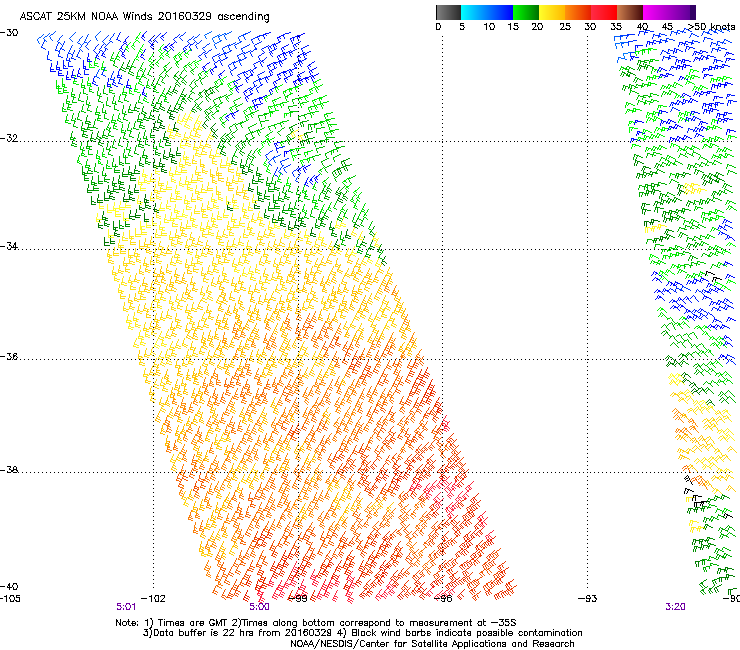Click the gray 0-5 knots color swatch
Viewport: 740px width, 650px height.
coord(448,12)
